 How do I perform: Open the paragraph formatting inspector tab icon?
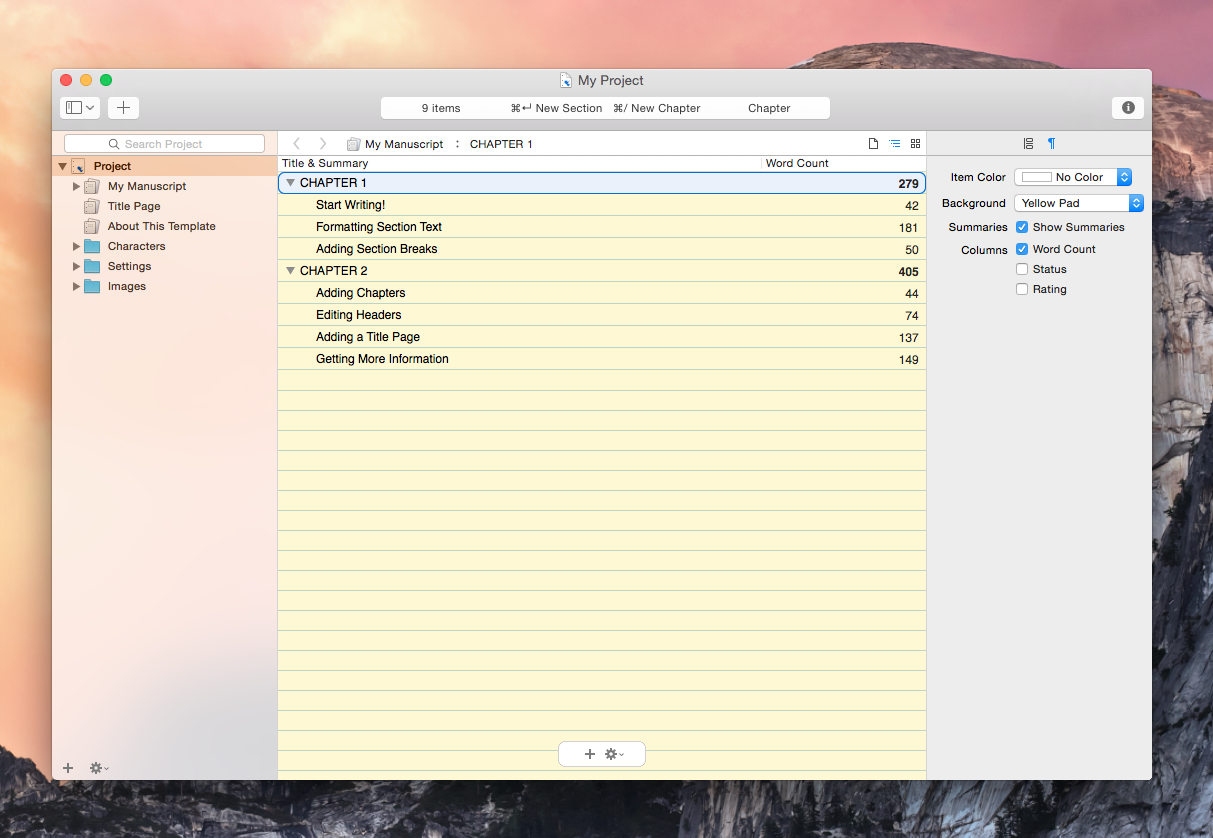[1051, 144]
